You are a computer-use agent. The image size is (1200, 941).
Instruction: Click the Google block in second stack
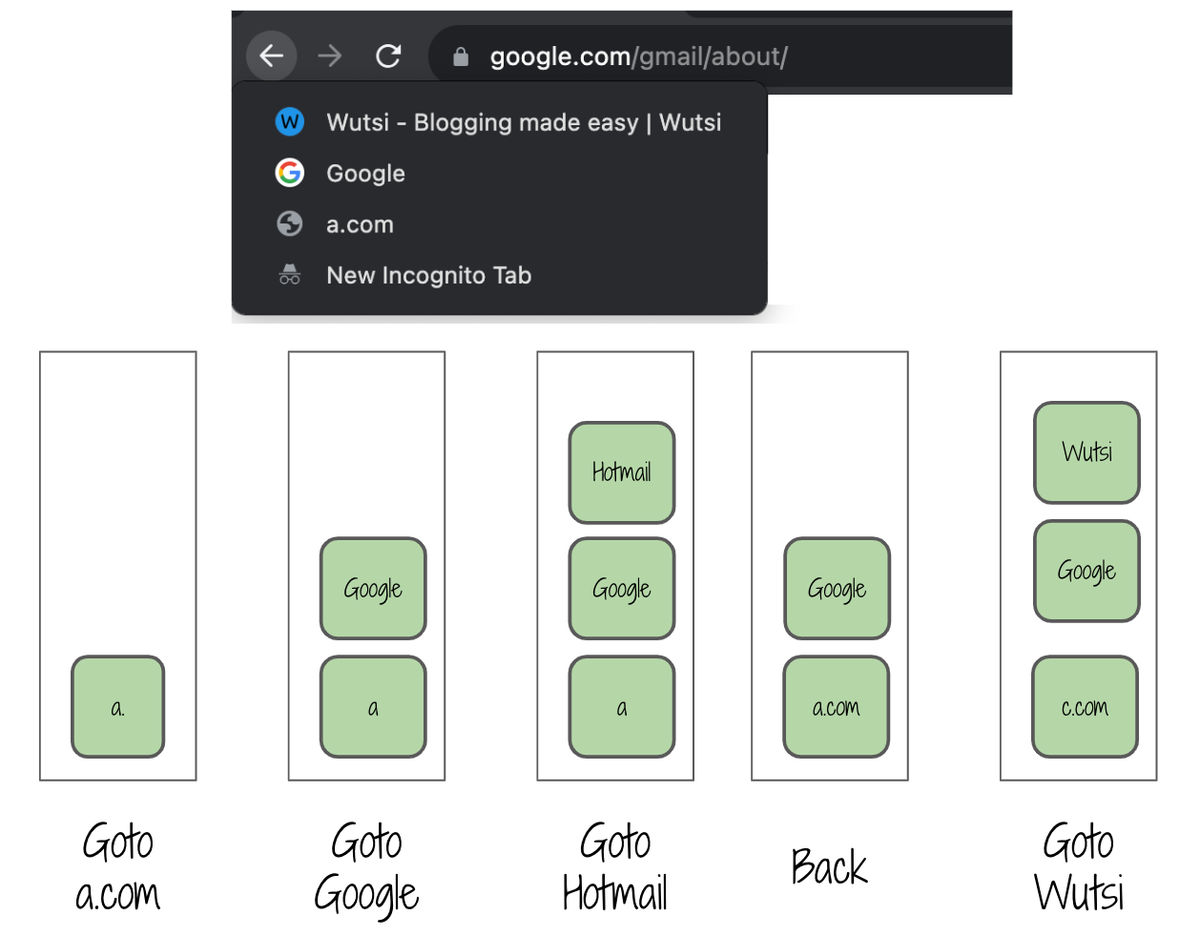click(x=373, y=589)
